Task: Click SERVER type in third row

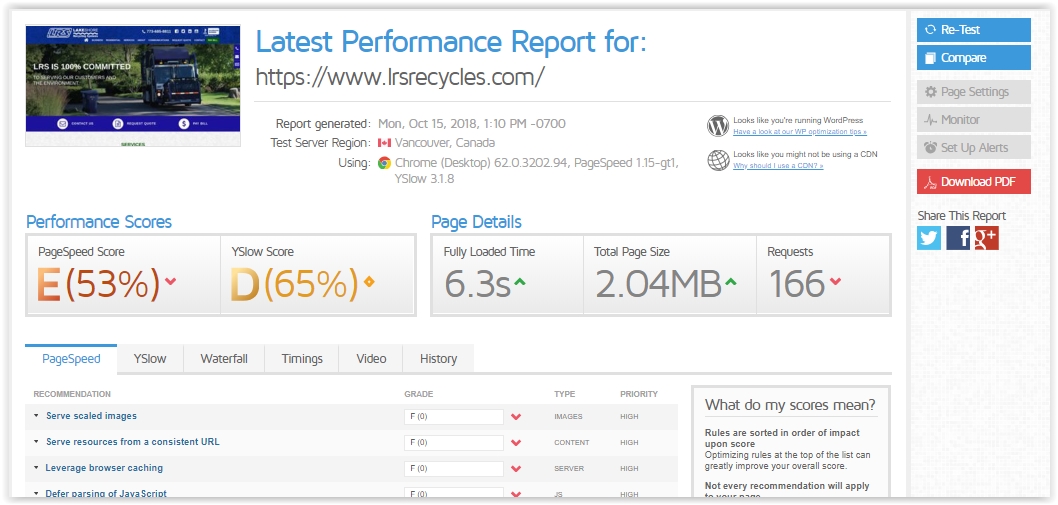Action: coord(568,469)
